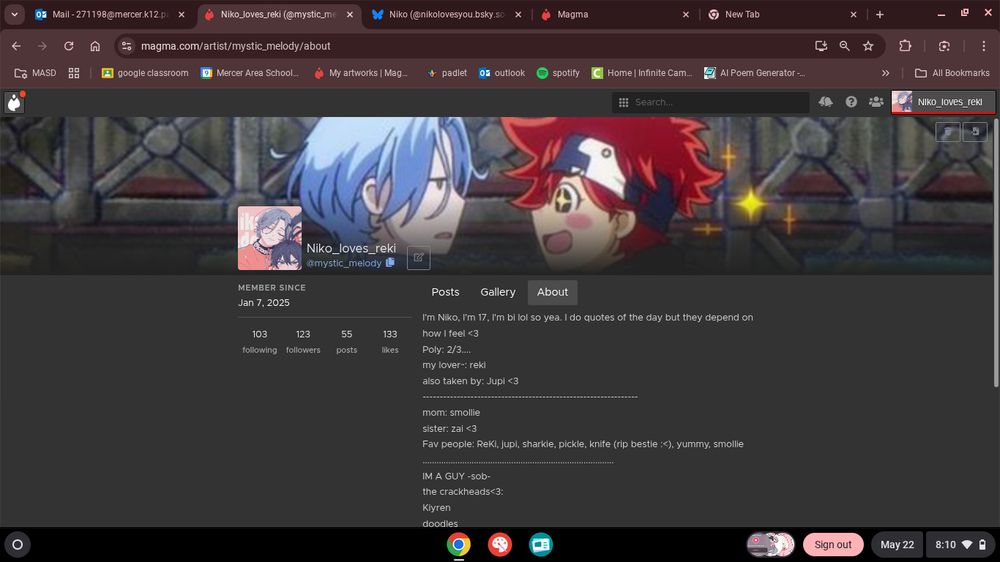The height and width of the screenshot is (562, 1000).
Task: Open the AI Poem Generator bookmark
Action: tap(754, 73)
